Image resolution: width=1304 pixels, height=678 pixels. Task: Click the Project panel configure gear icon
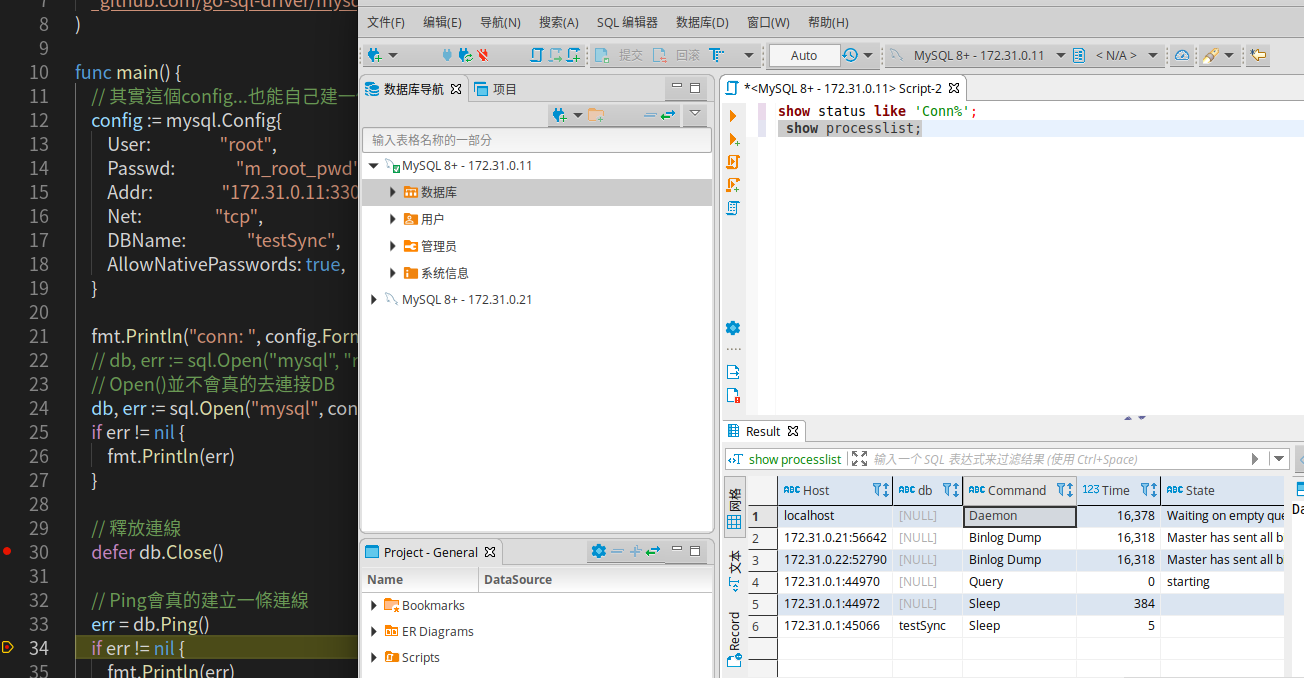(x=598, y=551)
